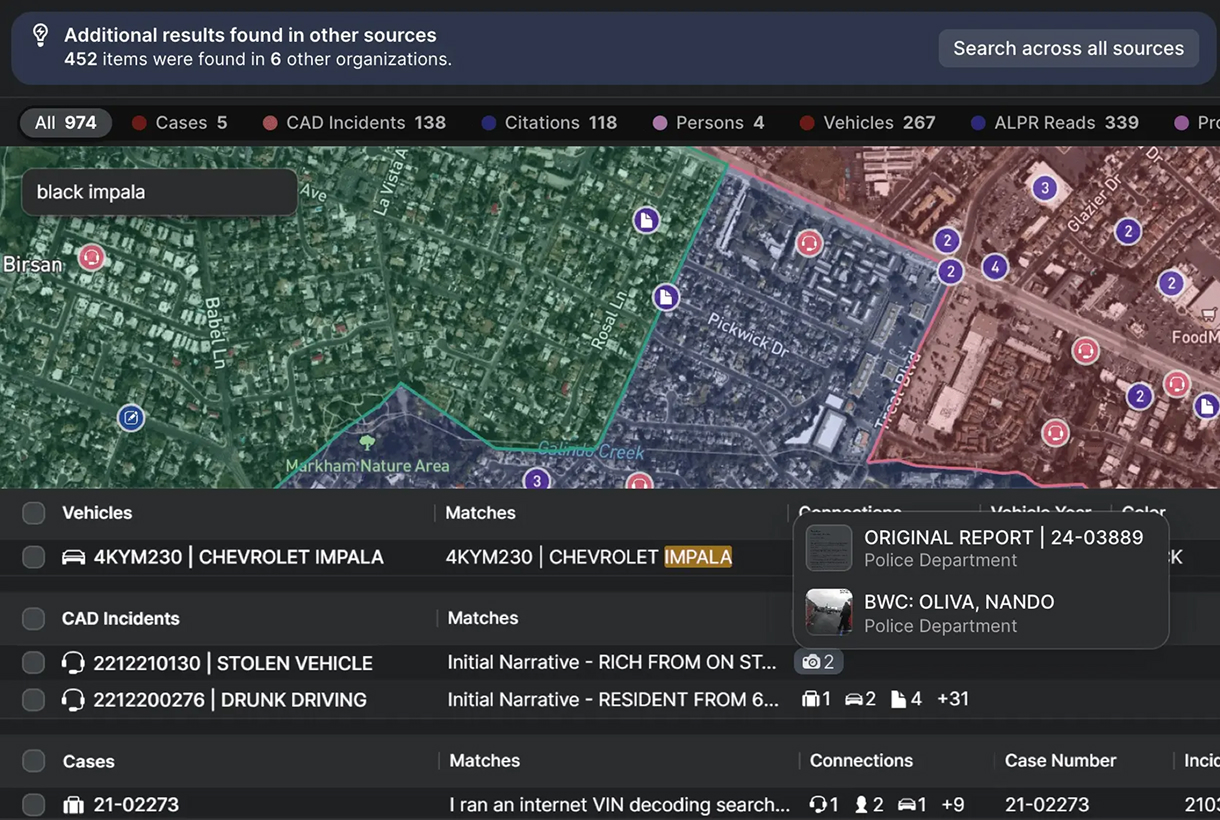1220x820 pixels.
Task: Click the headset incident marker near Birsan
Action: pos(92,258)
